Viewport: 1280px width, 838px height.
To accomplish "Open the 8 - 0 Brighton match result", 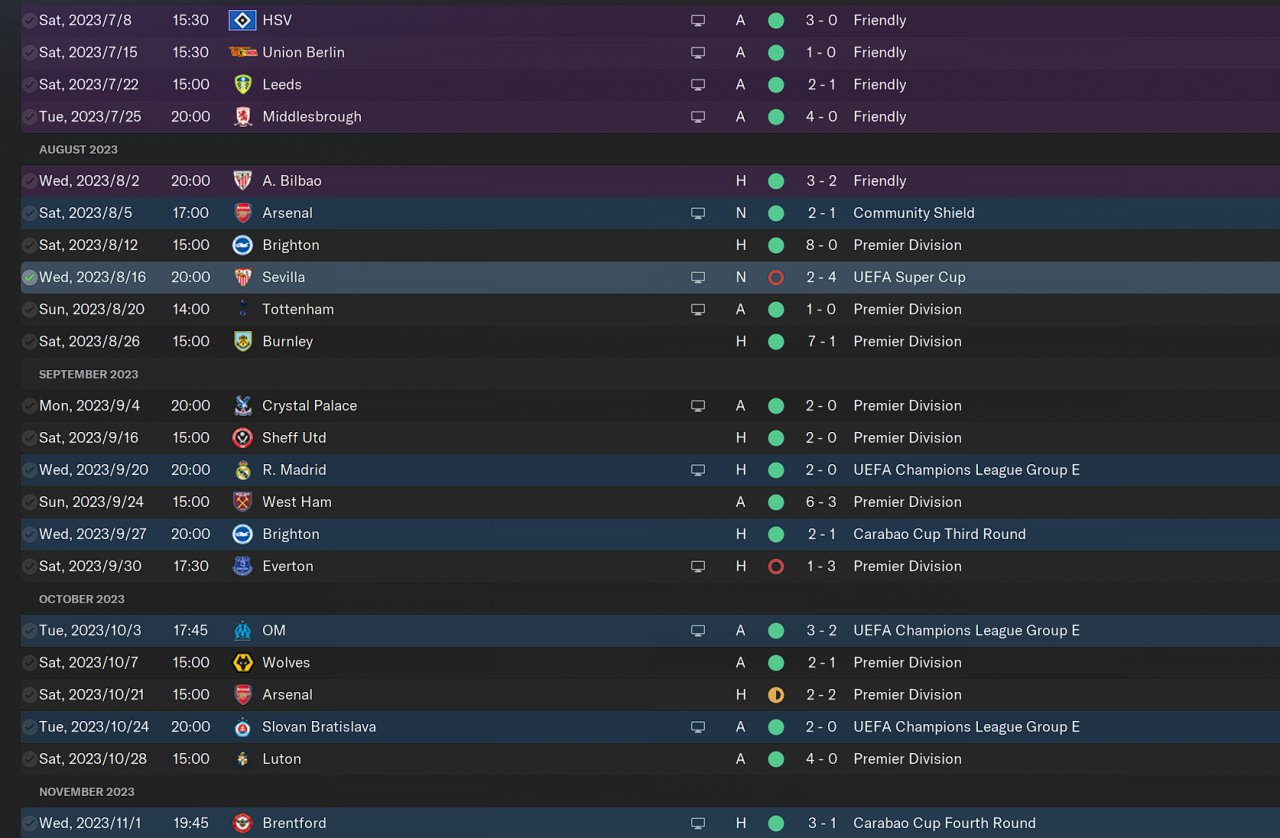I will (822, 245).
